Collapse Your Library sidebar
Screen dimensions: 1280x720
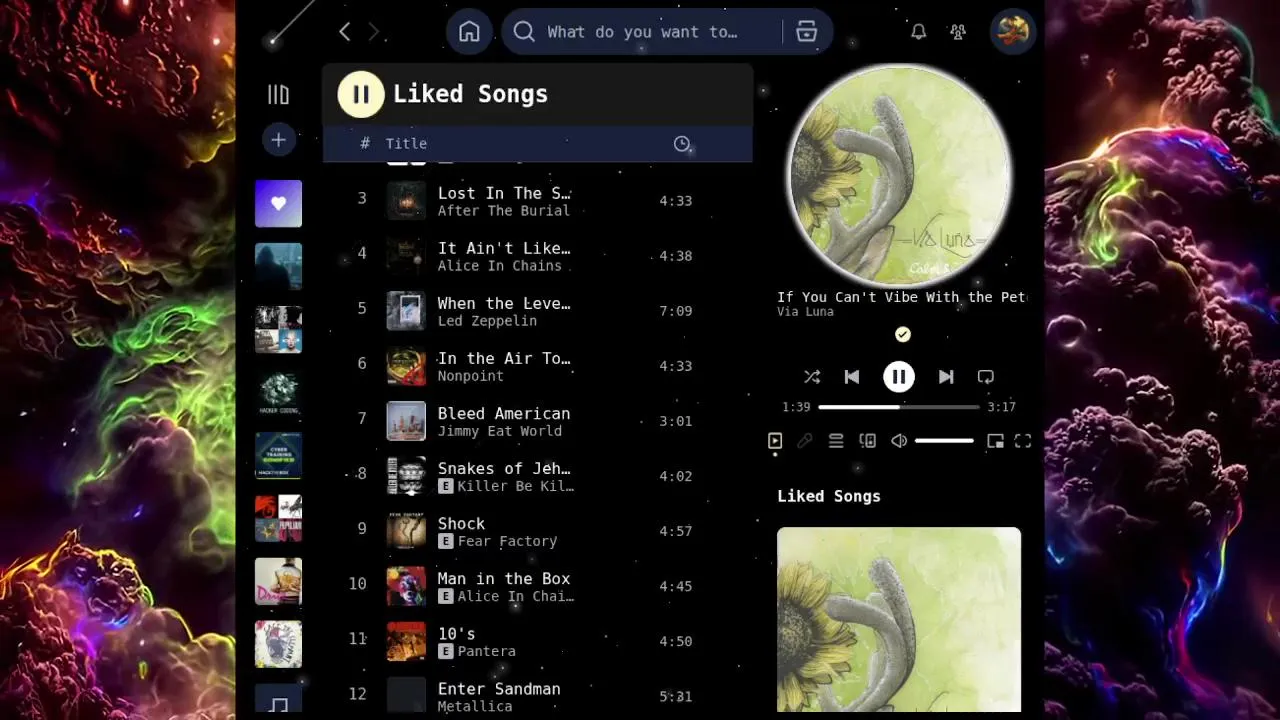278,95
